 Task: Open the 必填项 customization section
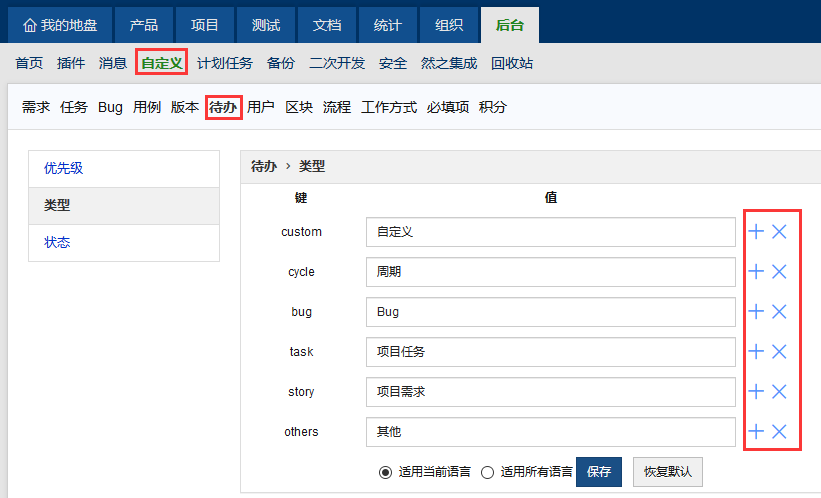click(x=448, y=107)
